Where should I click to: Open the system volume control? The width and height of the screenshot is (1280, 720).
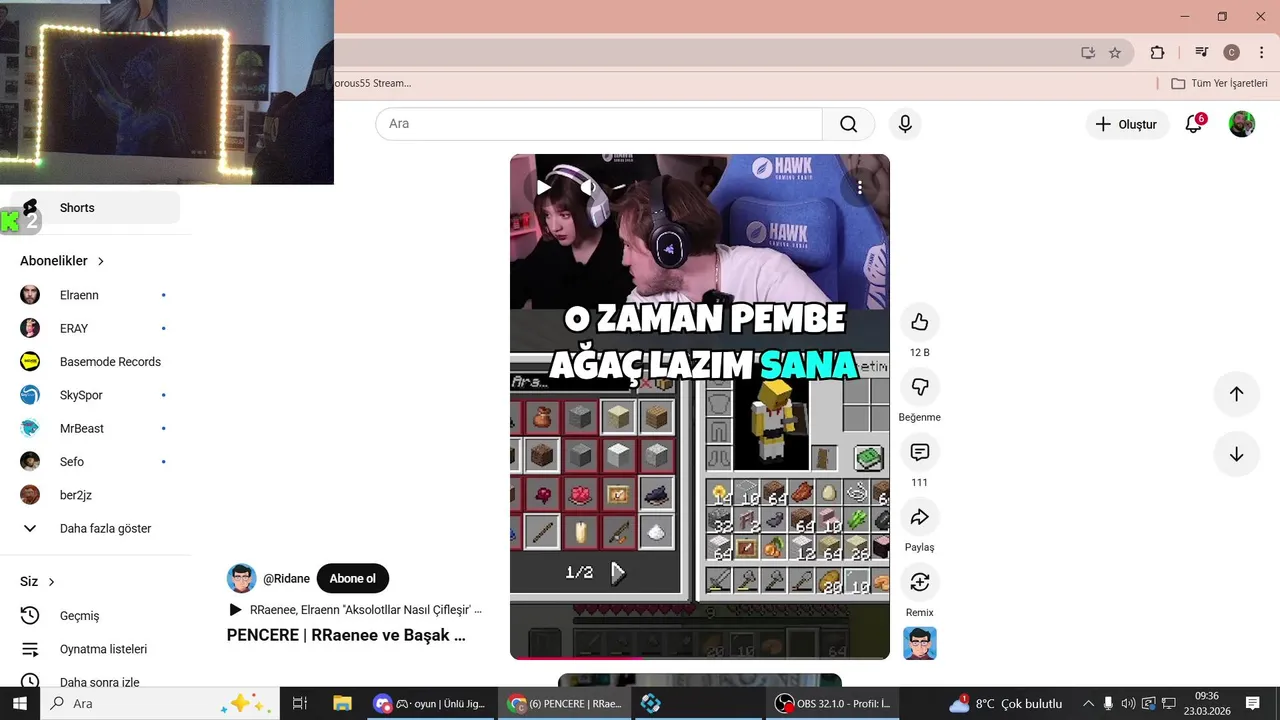[x=1128, y=704]
